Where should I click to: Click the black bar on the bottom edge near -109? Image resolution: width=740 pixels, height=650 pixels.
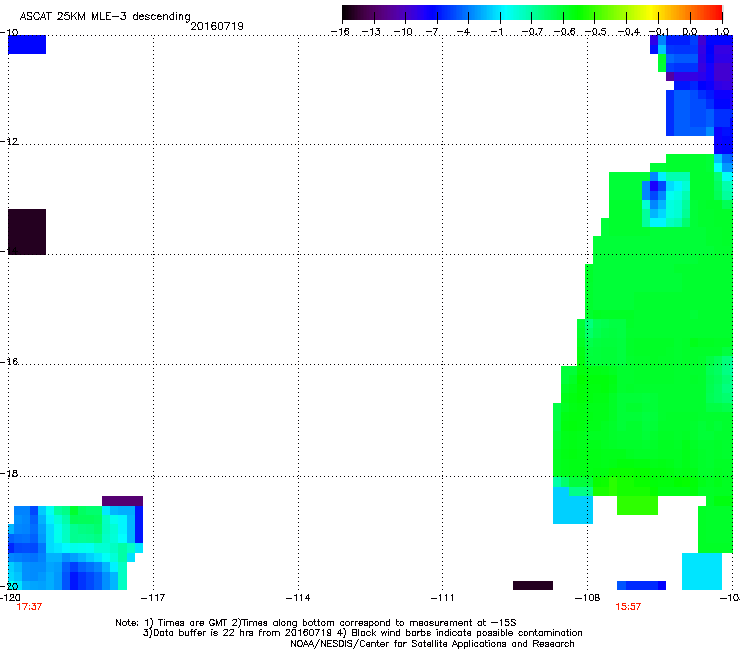click(533, 585)
